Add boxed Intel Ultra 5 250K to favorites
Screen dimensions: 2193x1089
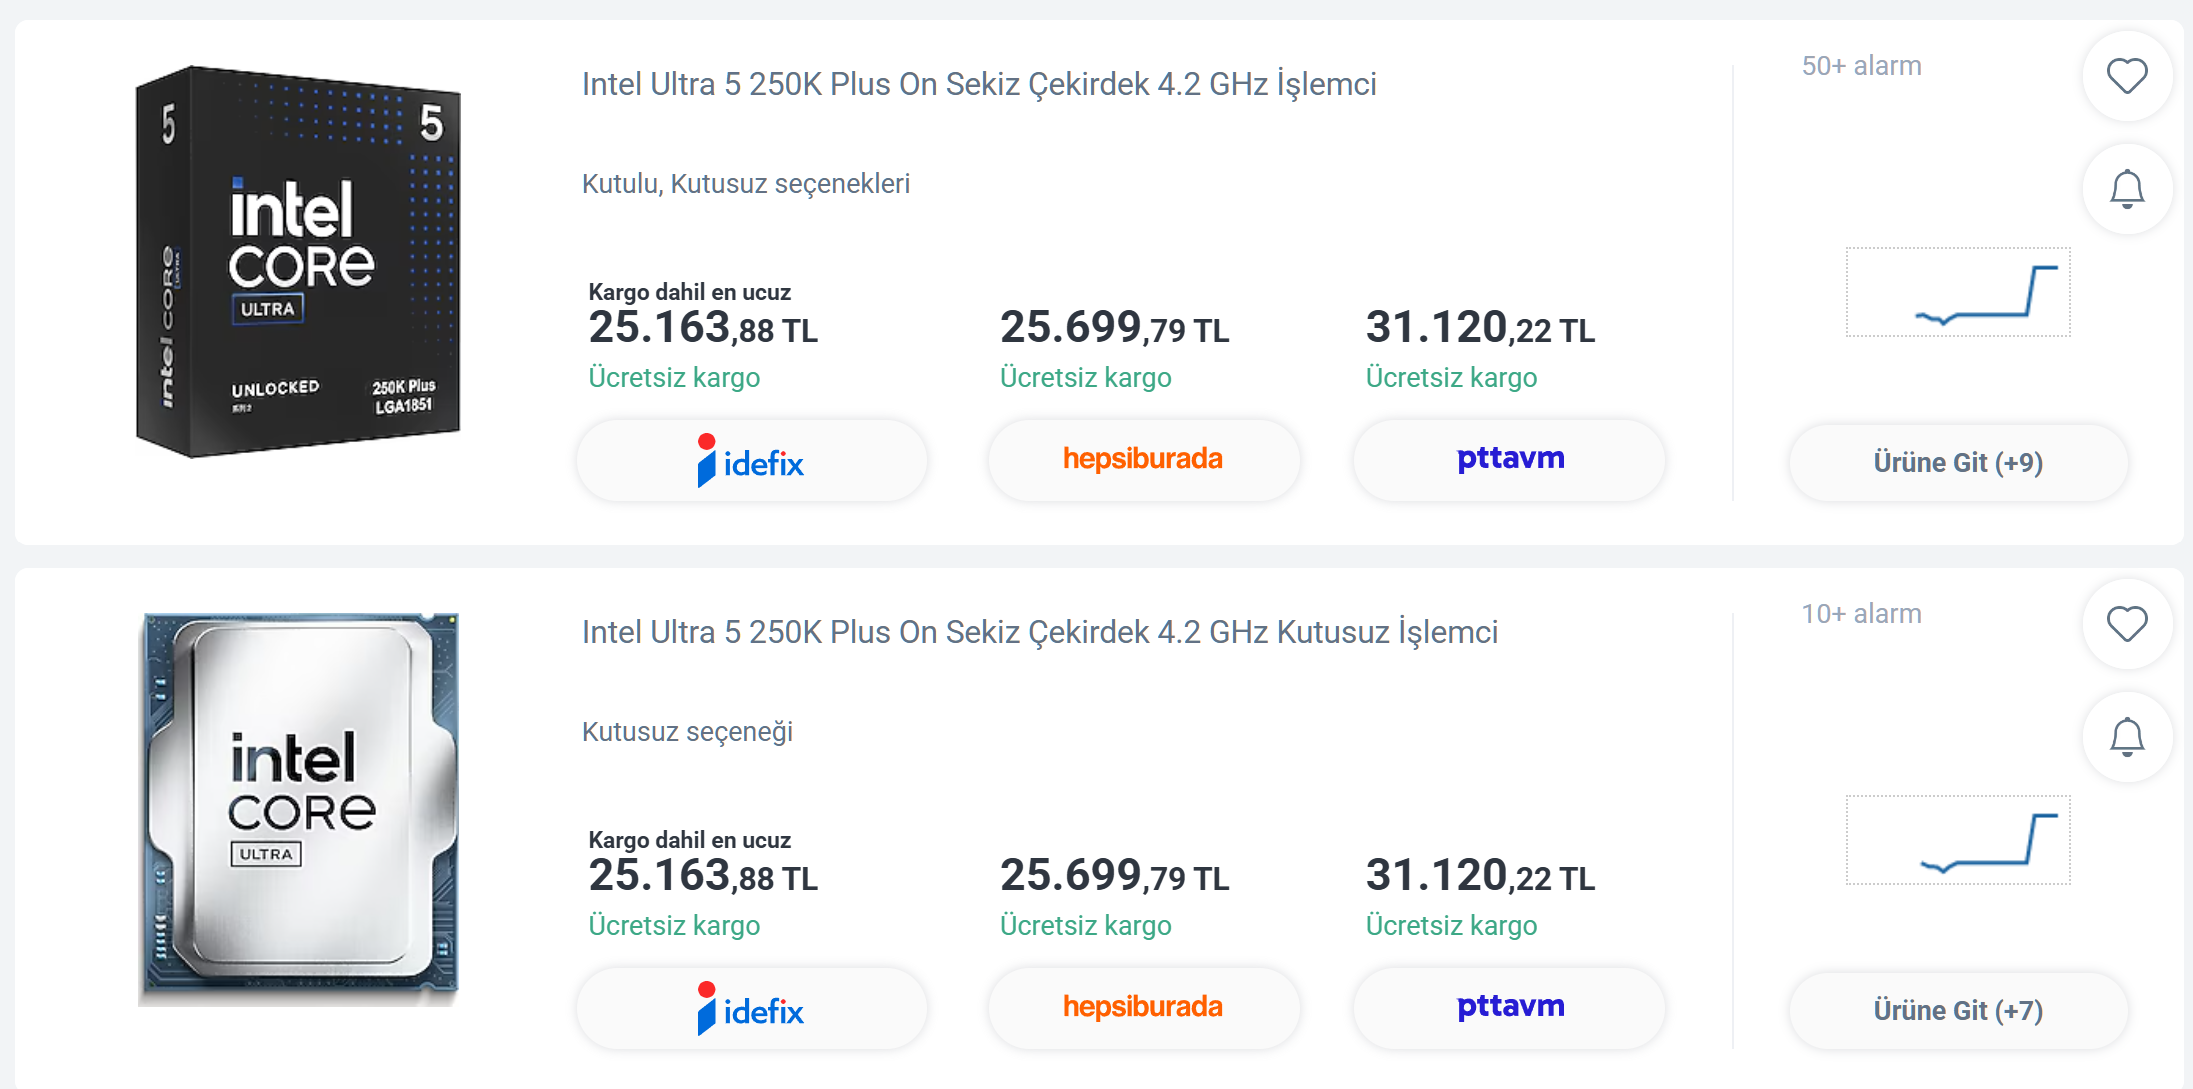(x=2127, y=76)
